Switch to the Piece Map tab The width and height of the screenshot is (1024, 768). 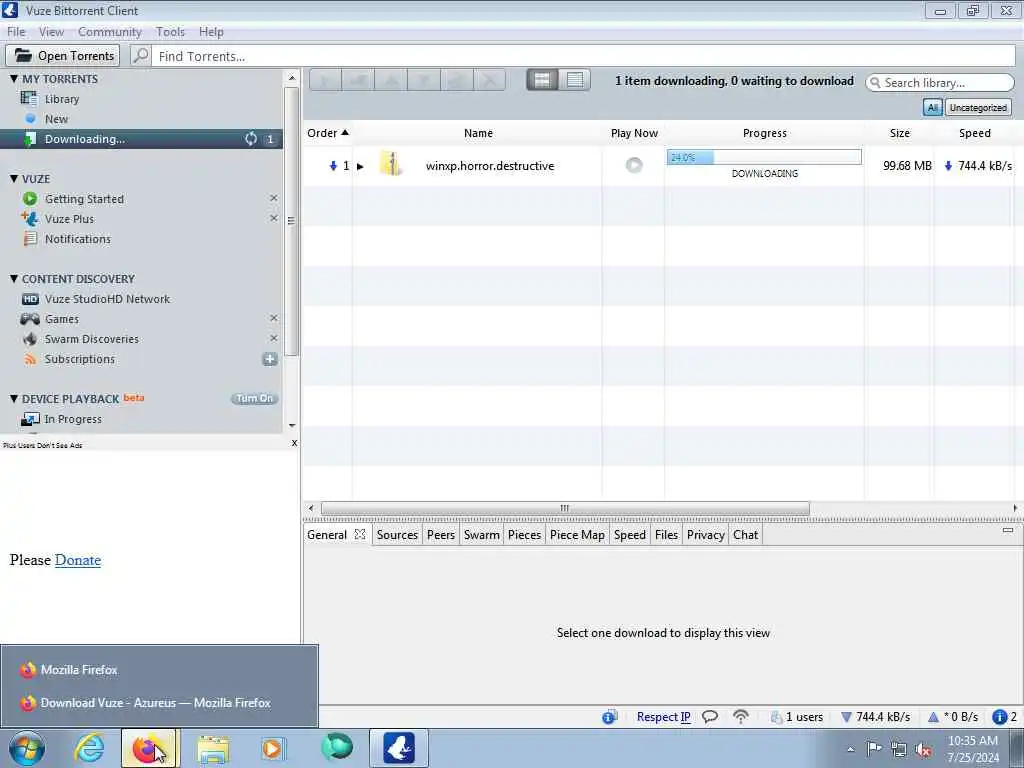pos(577,535)
